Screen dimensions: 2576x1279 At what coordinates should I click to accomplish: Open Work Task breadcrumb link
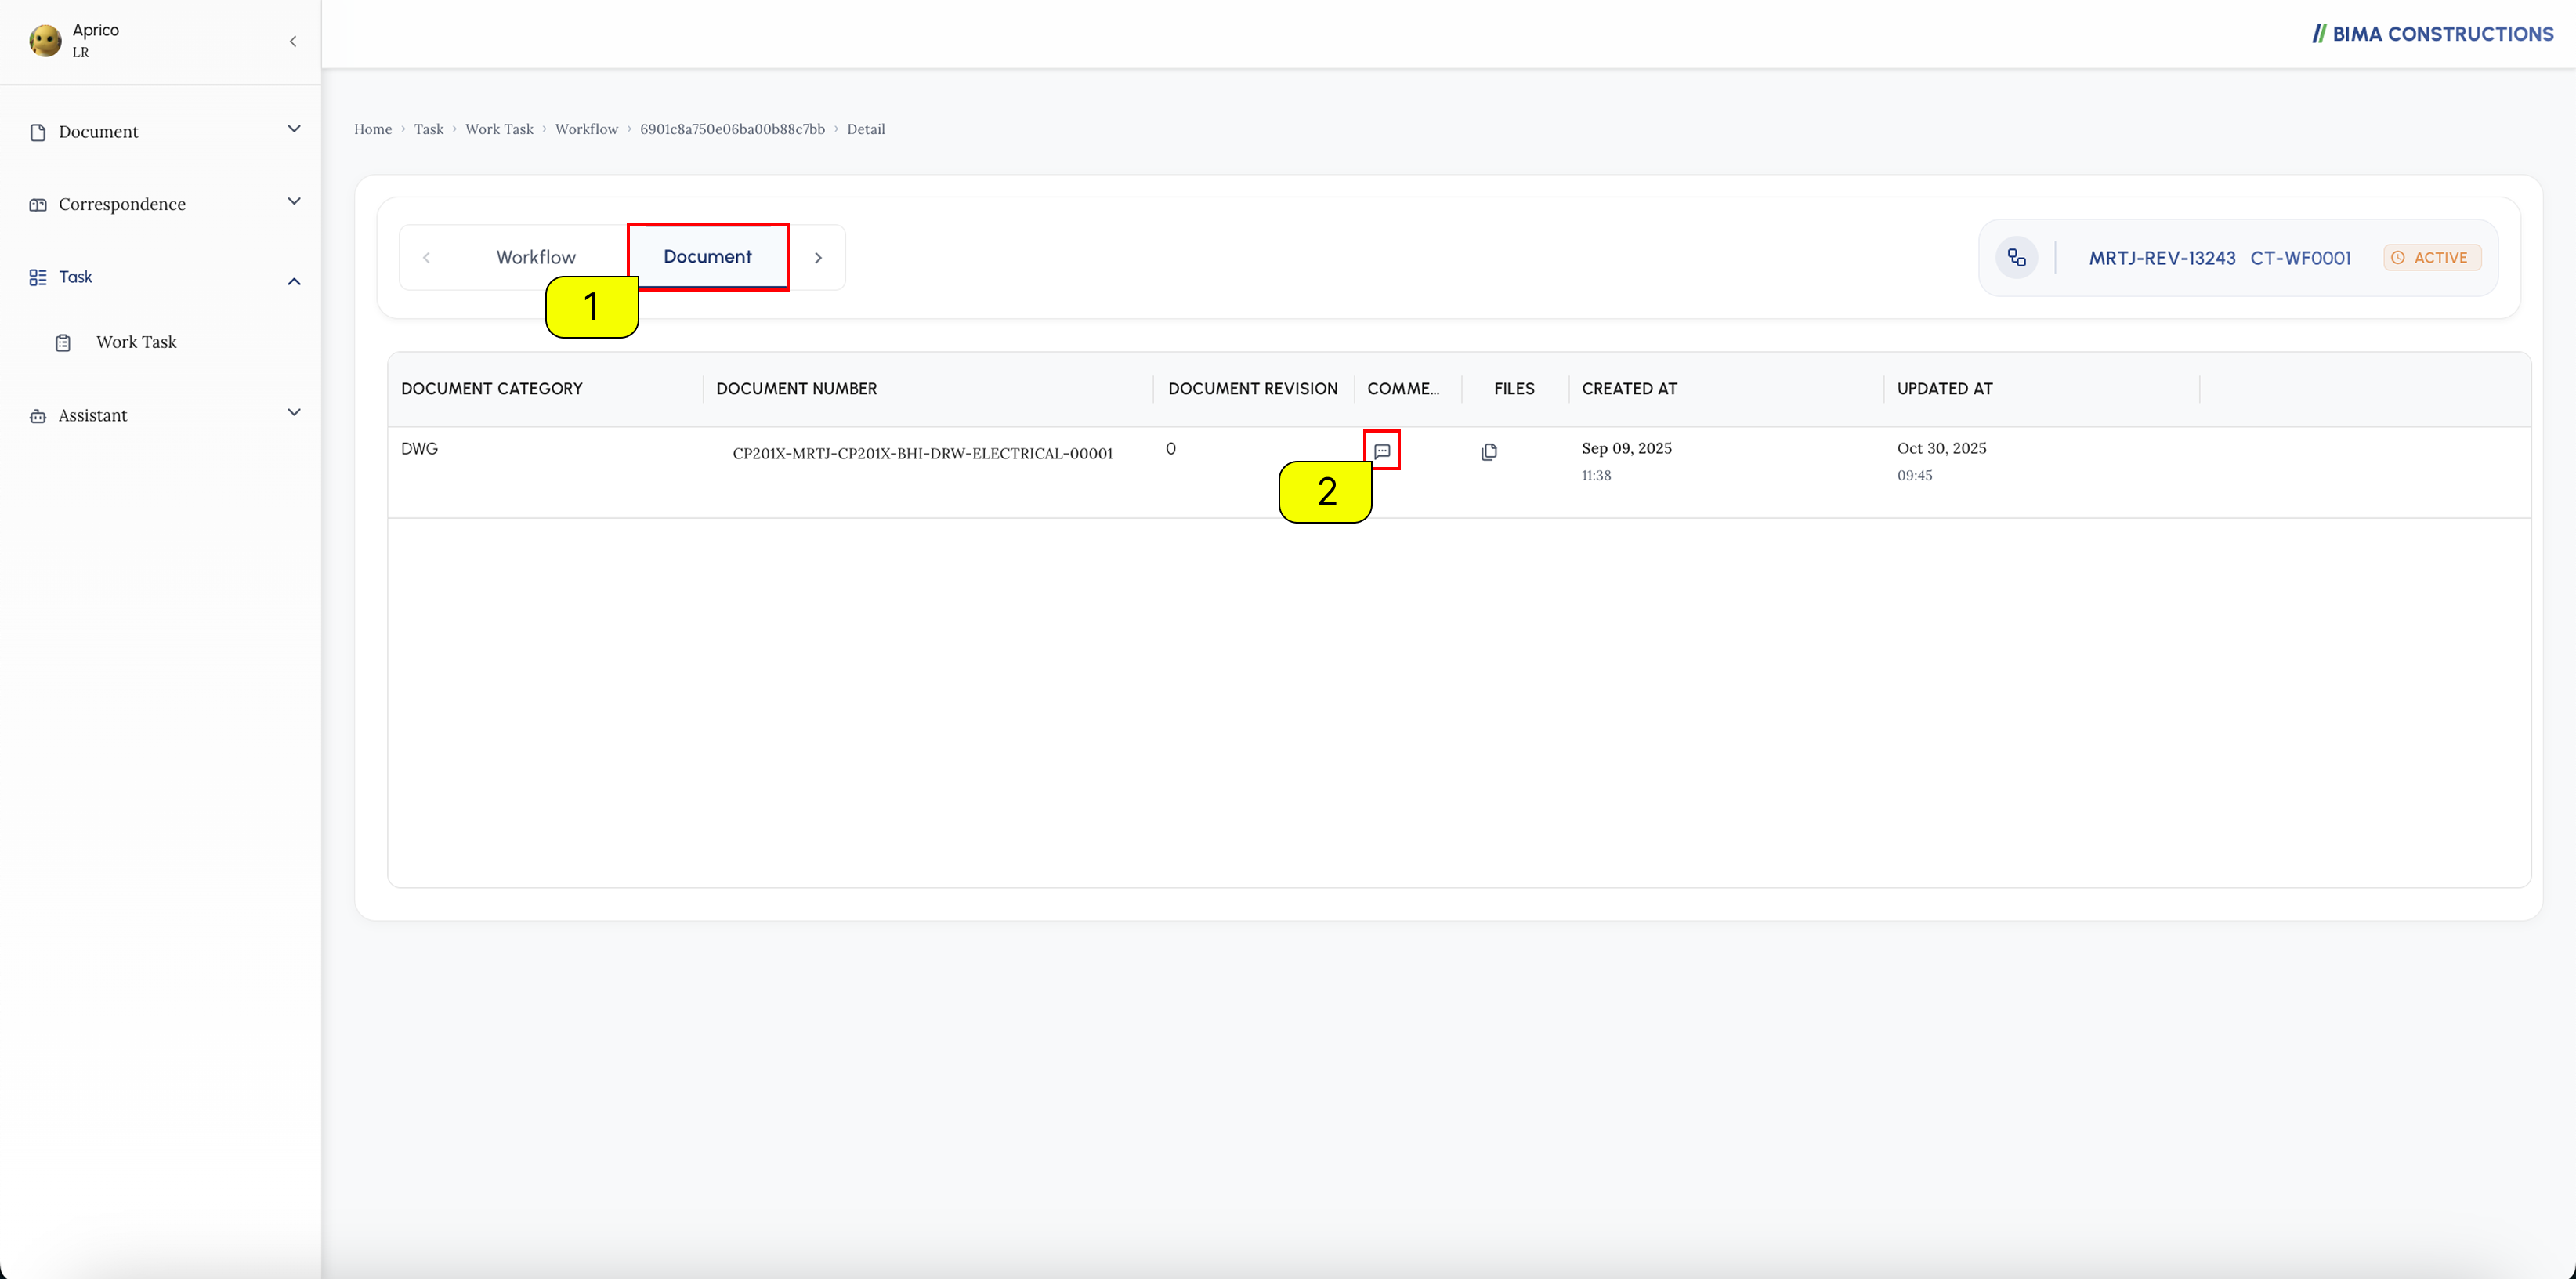pos(499,129)
